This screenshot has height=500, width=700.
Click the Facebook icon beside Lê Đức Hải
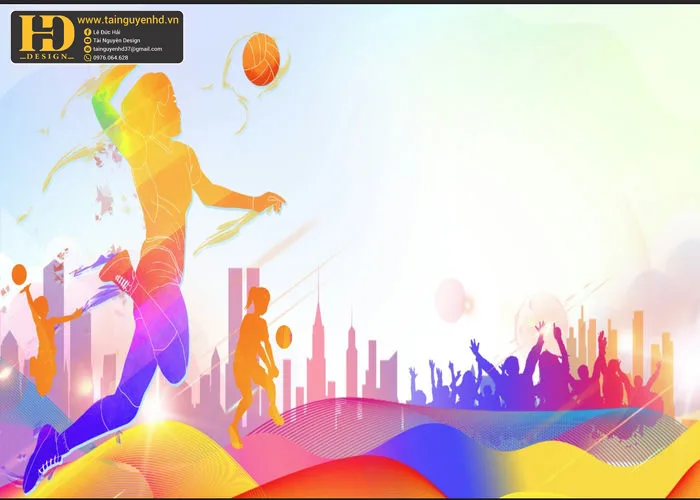[x=88, y=32]
